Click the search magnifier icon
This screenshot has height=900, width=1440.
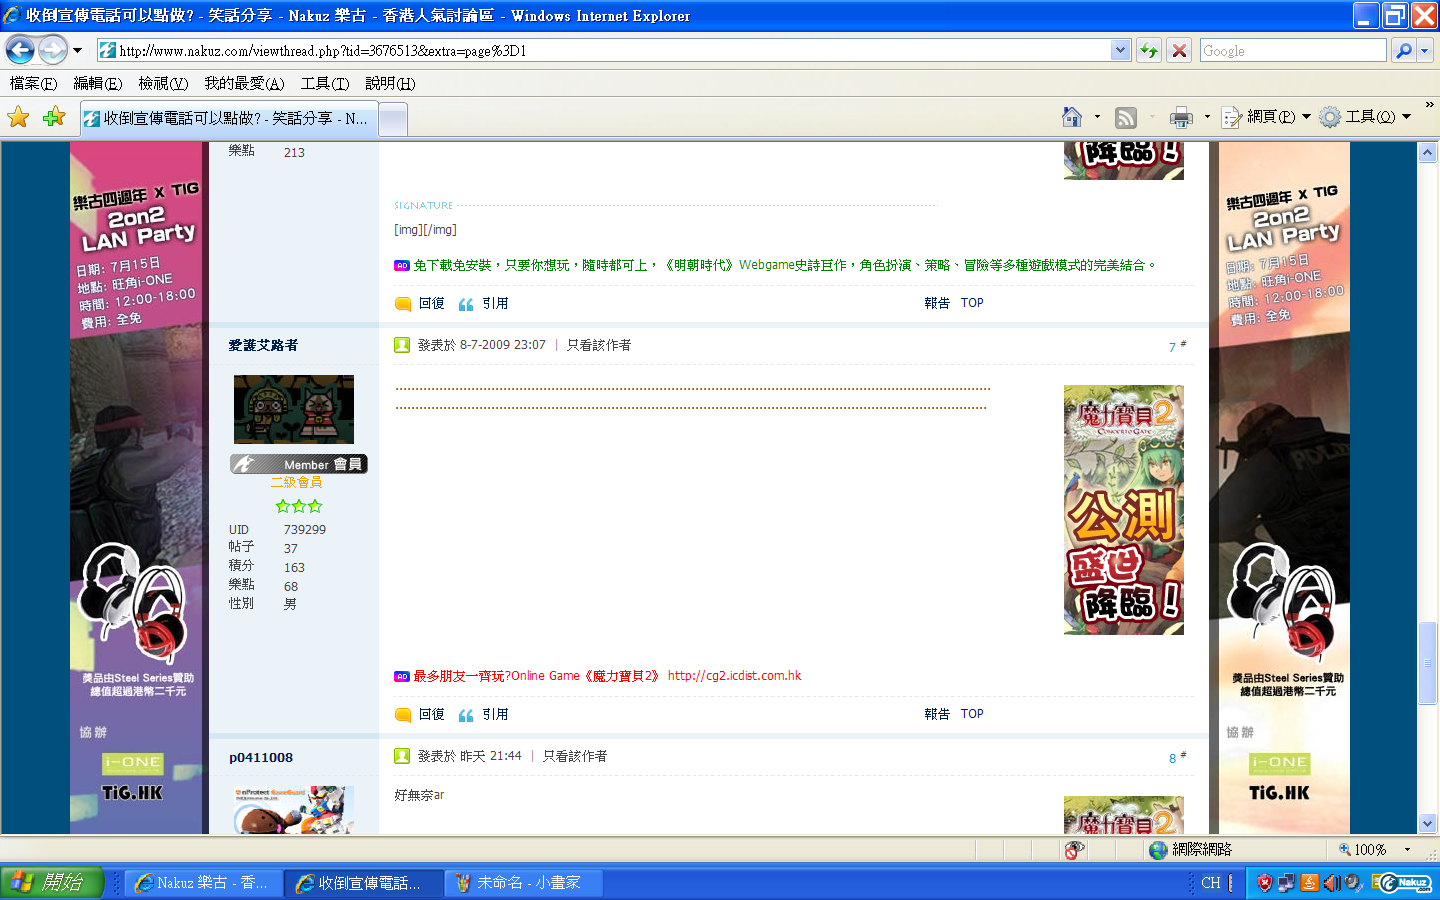[1404, 50]
